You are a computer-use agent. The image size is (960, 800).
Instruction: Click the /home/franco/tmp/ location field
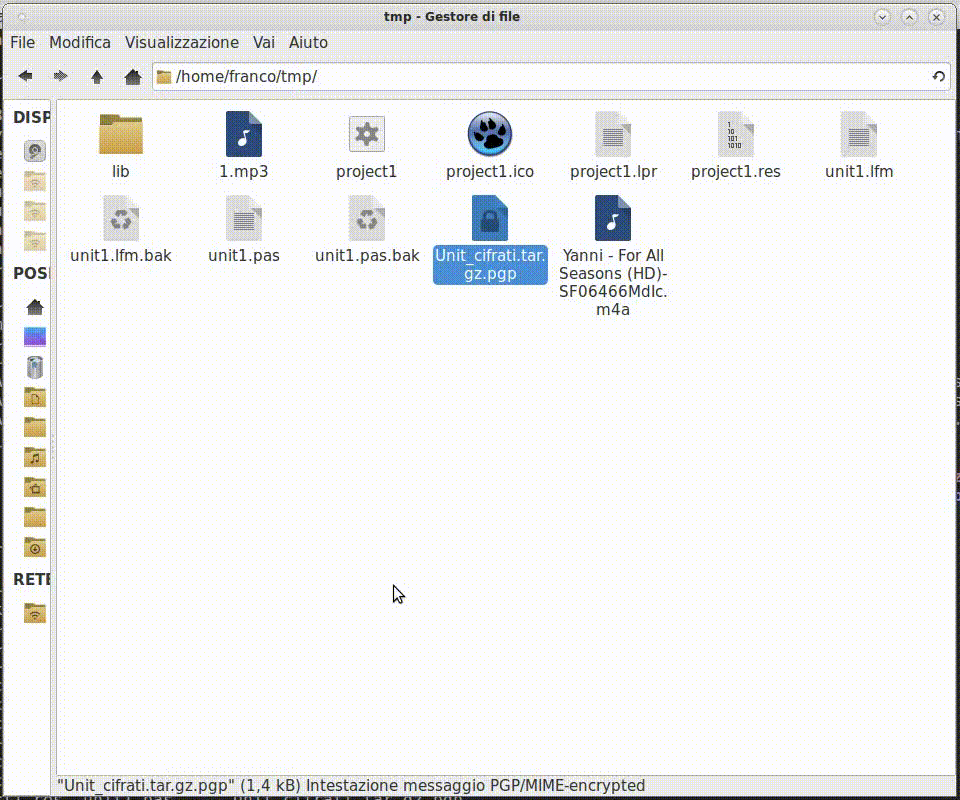pyautogui.click(x=551, y=77)
